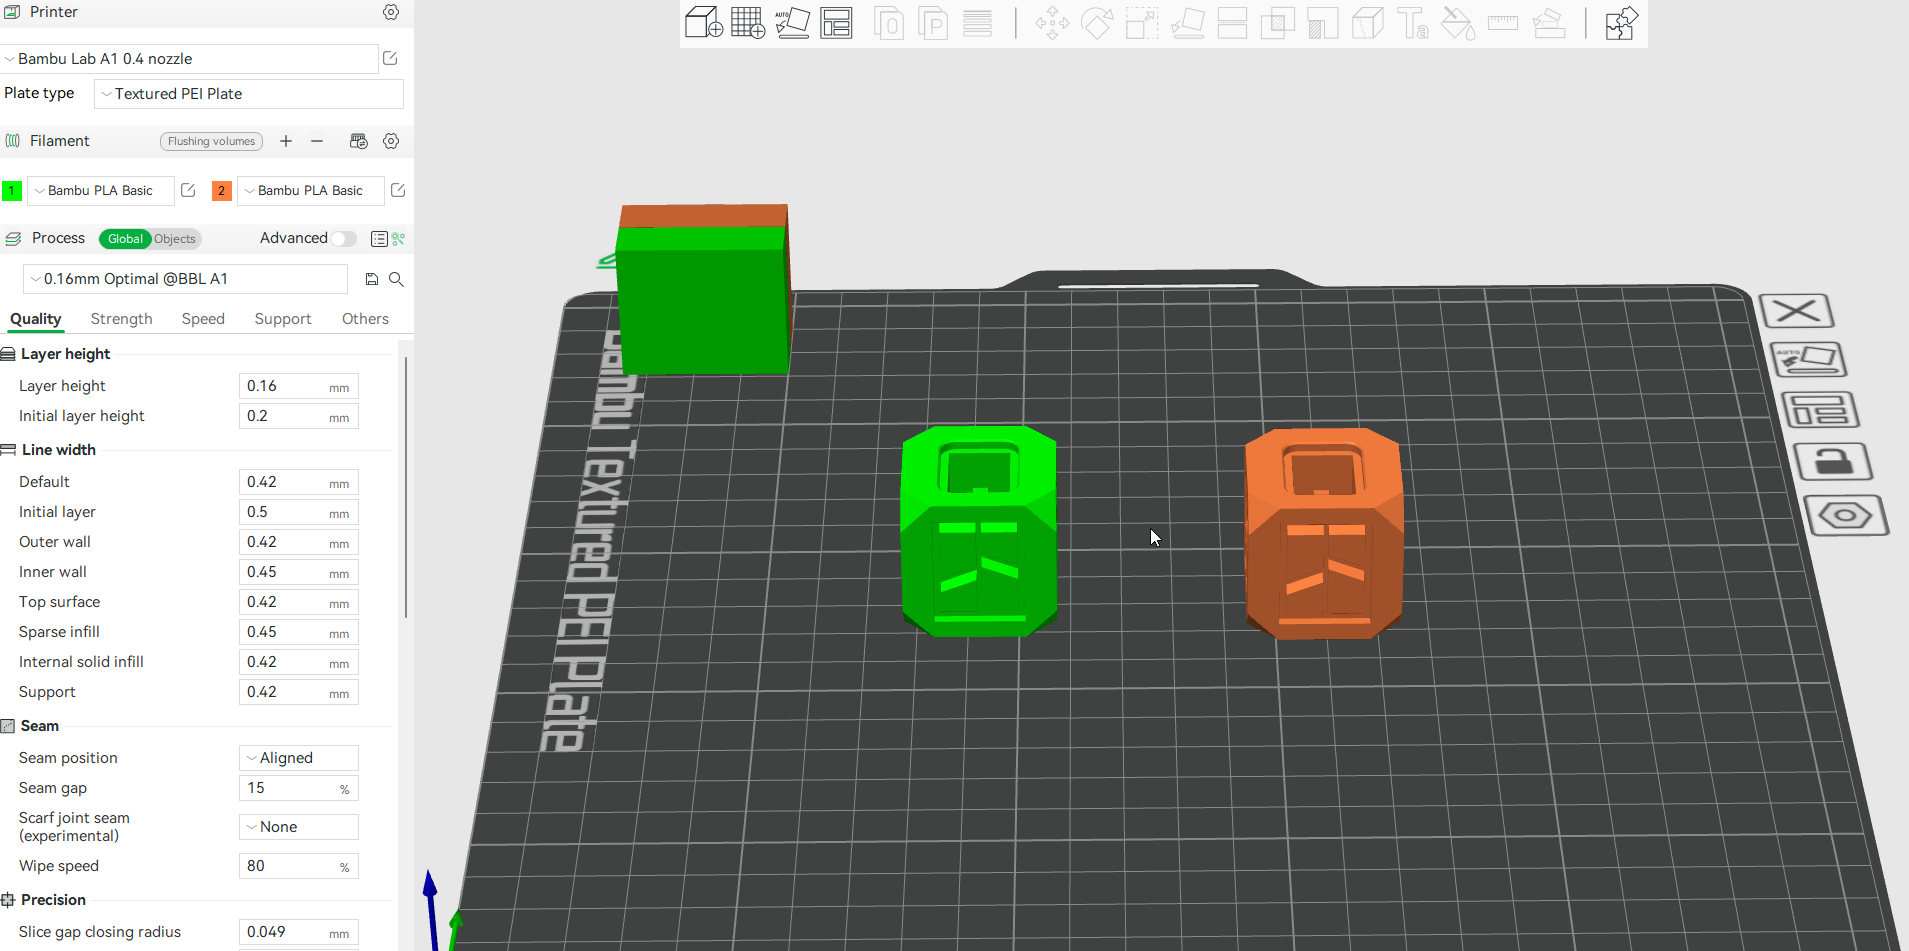This screenshot has width=1909, height=951.
Task: Toggle the Advanced settings switch
Action: pyautogui.click(x=344, y=238)
